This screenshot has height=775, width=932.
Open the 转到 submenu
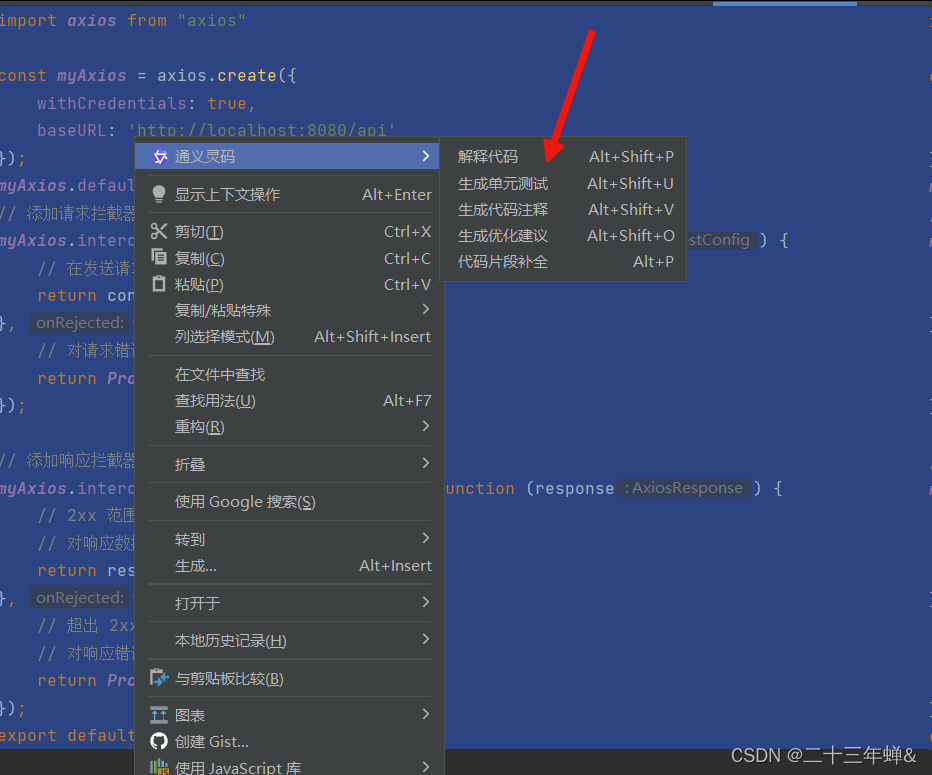coord(287,539)
